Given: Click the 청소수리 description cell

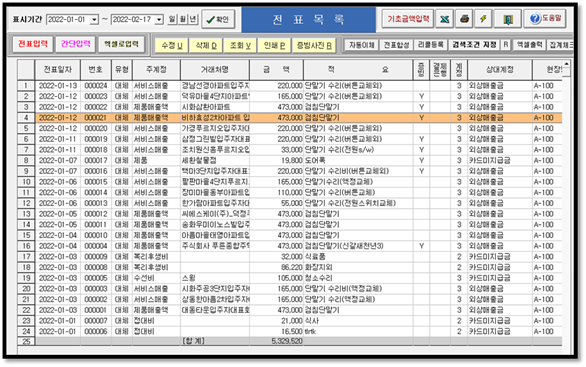Looking at the screenshot, I should pos(358,278).
